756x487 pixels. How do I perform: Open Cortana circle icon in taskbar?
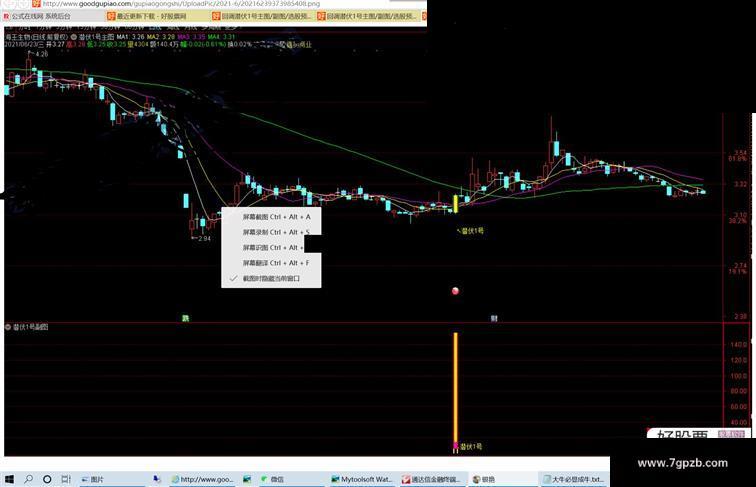47,479
